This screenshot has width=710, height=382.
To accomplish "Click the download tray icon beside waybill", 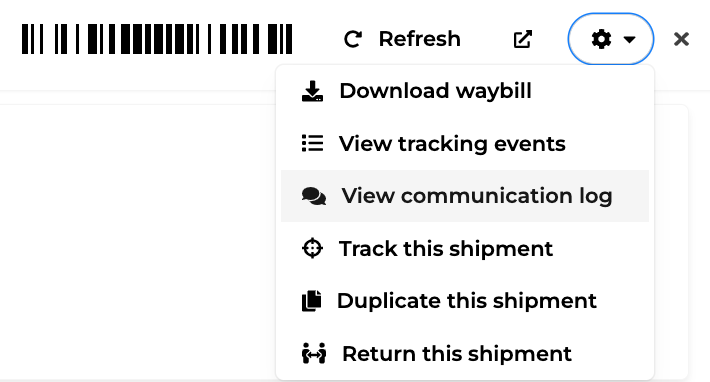I will 312,91.
